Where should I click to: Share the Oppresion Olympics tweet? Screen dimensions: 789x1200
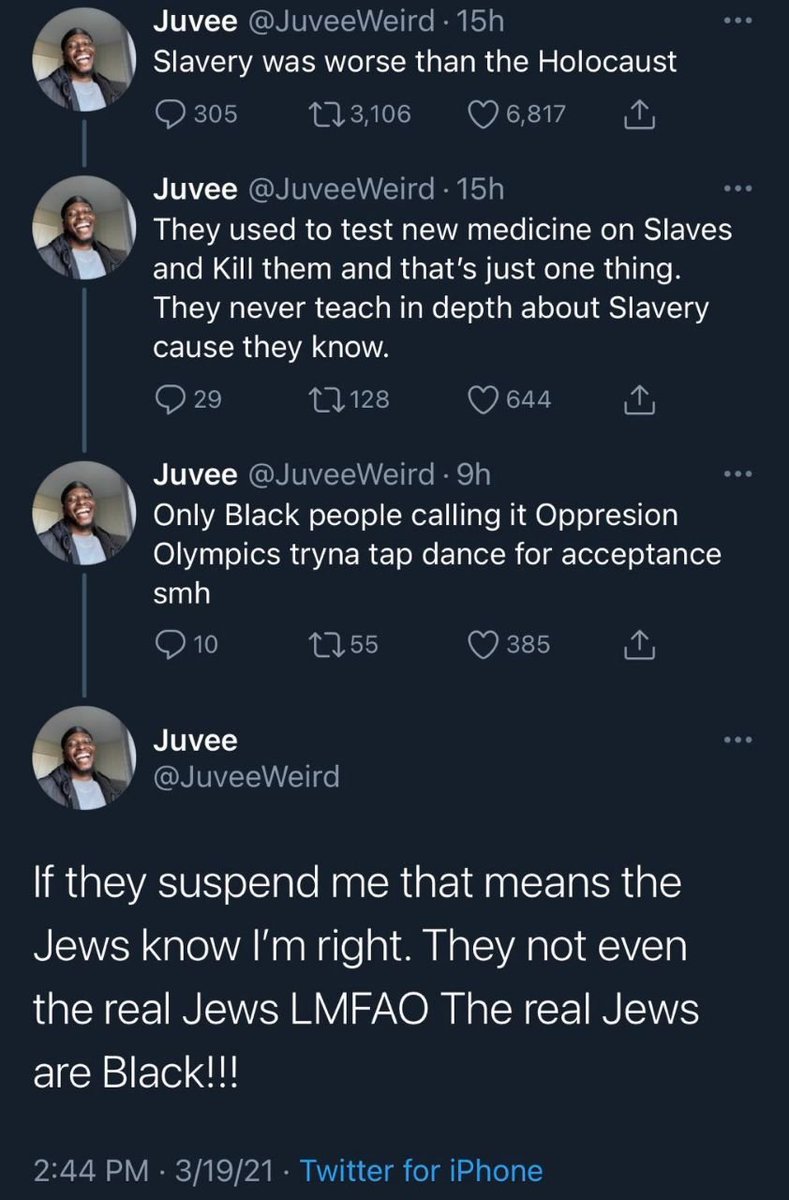[637, 646]
